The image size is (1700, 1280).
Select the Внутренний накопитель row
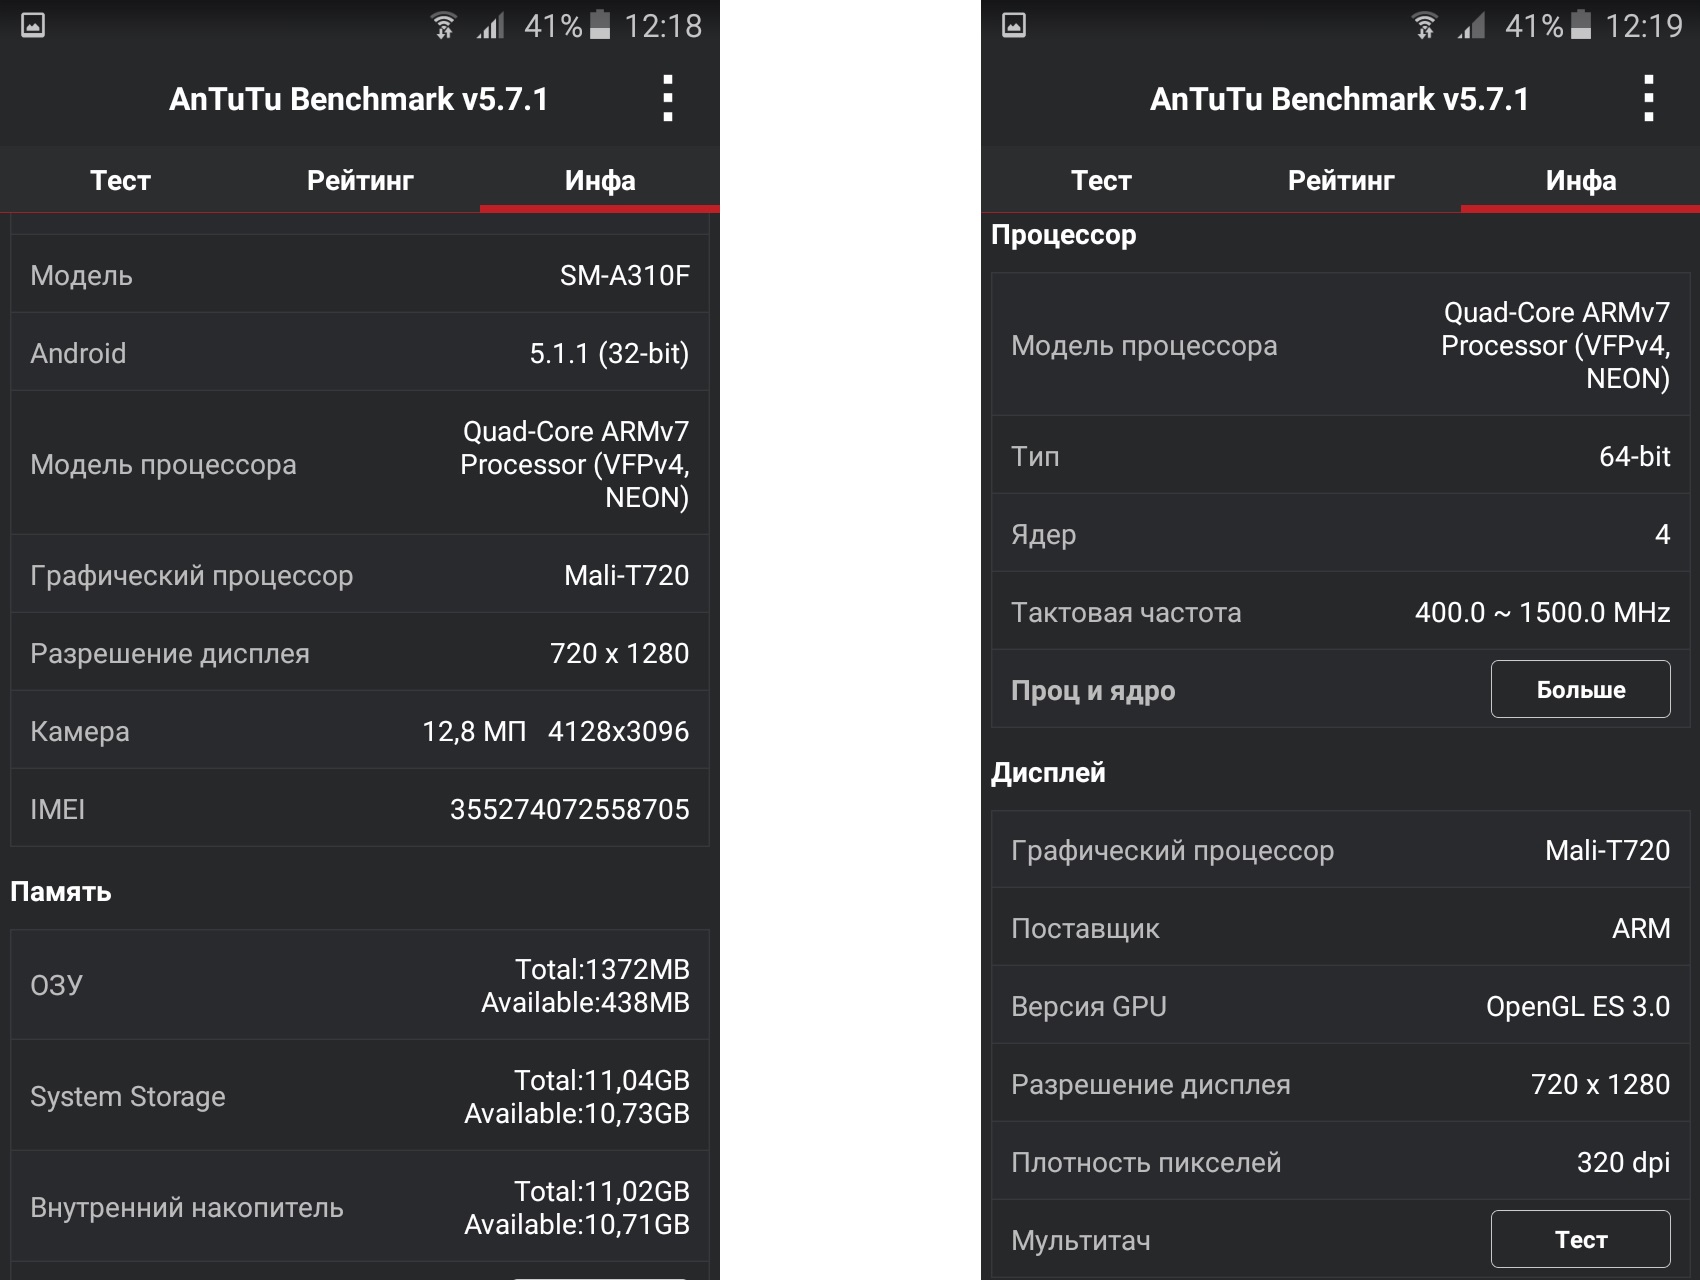tap(360, 1207)
